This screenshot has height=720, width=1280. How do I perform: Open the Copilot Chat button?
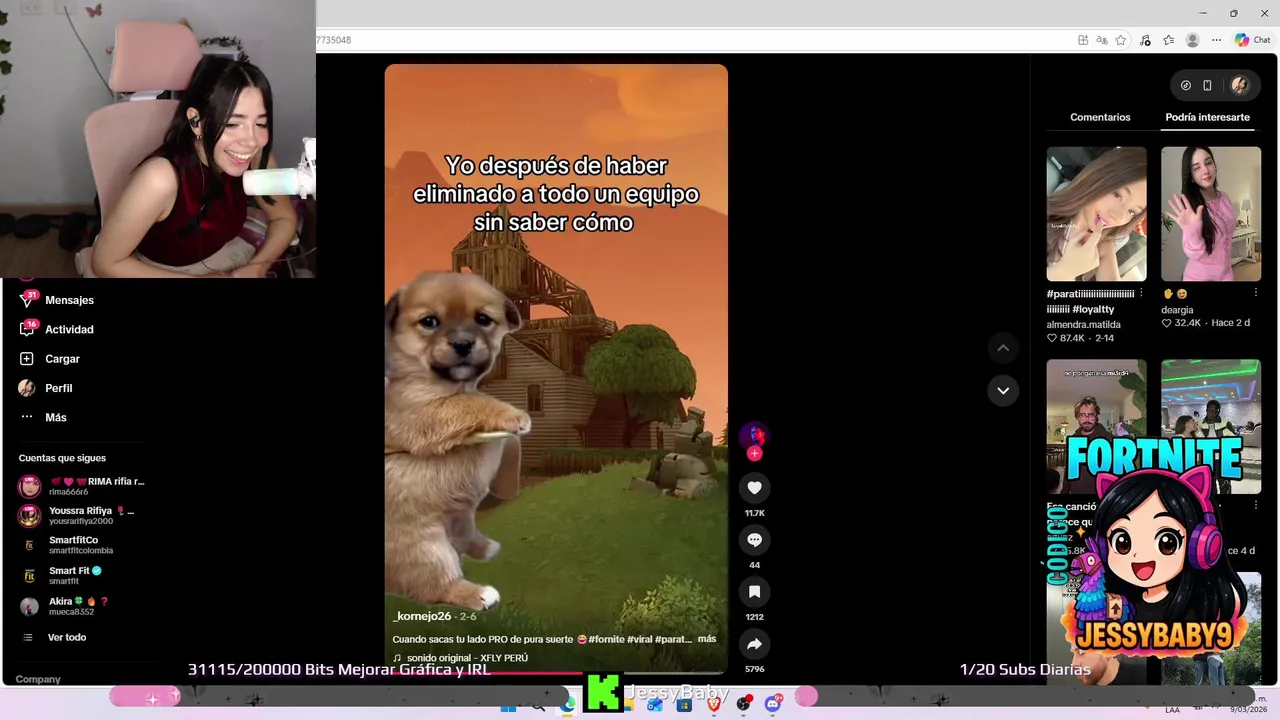pyautogui.click(x=1252, y=40)
